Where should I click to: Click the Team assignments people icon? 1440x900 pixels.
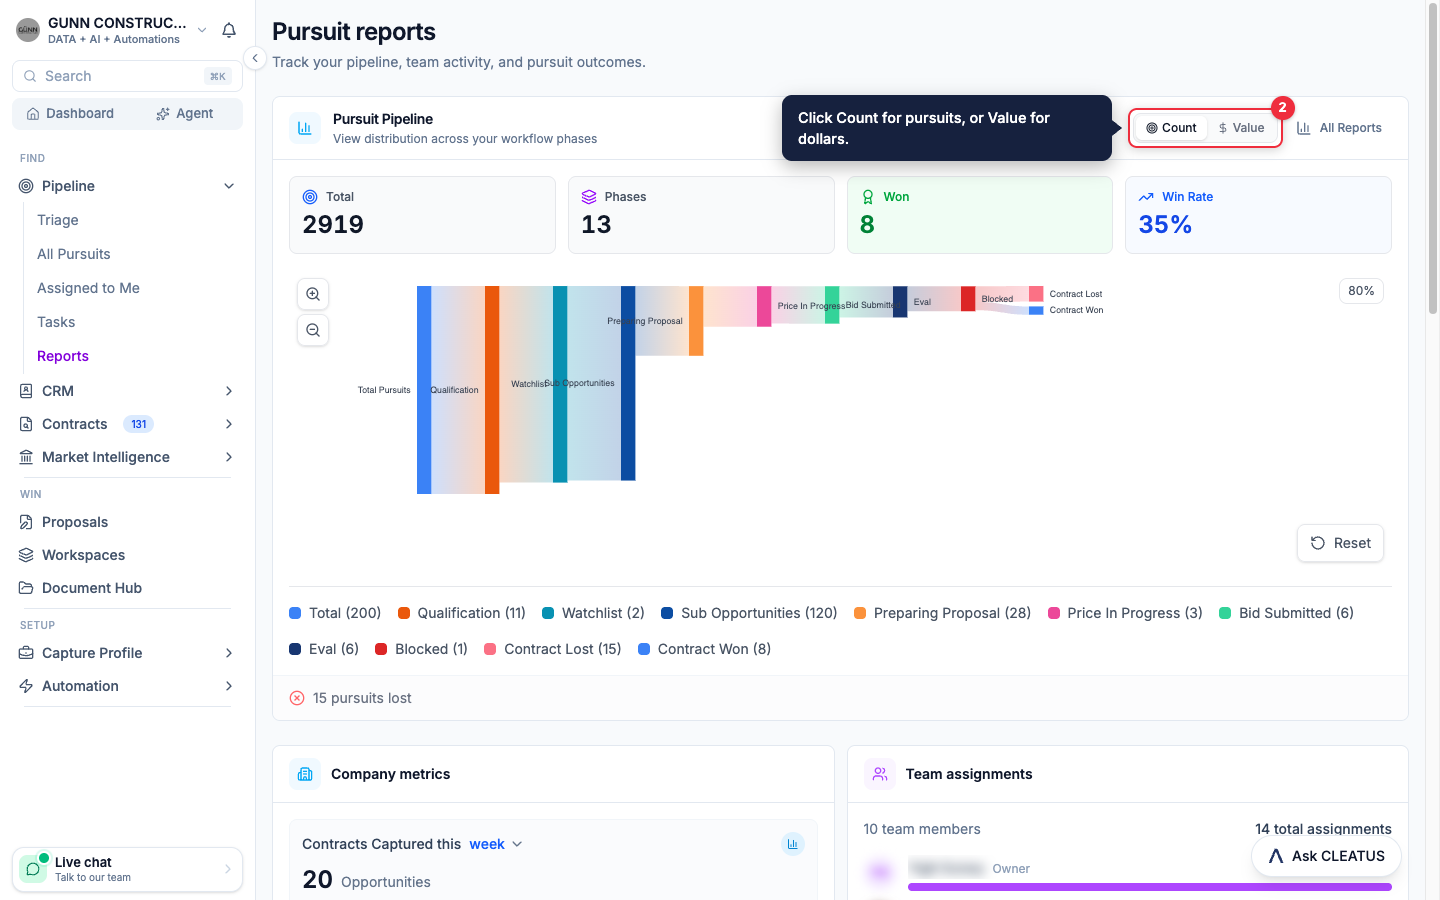[880, 774]
